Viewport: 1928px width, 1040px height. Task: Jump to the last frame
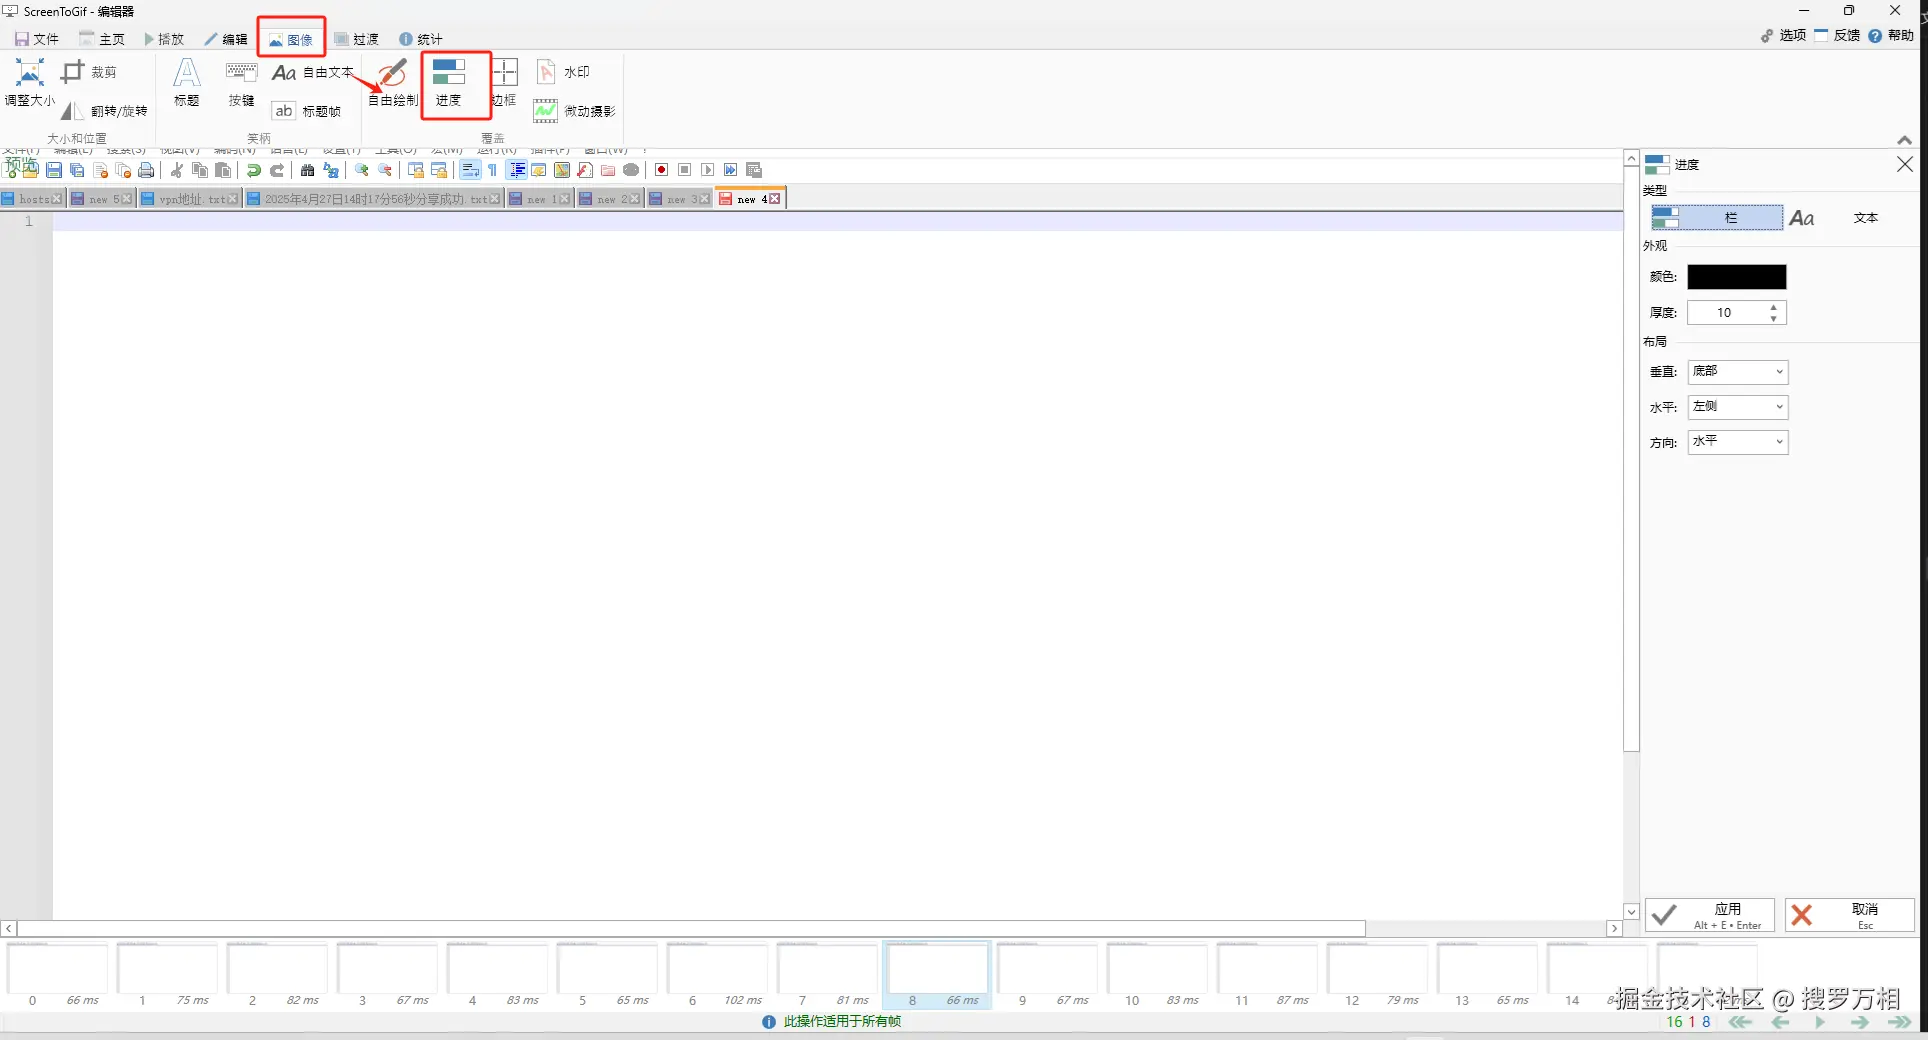1899,1022
